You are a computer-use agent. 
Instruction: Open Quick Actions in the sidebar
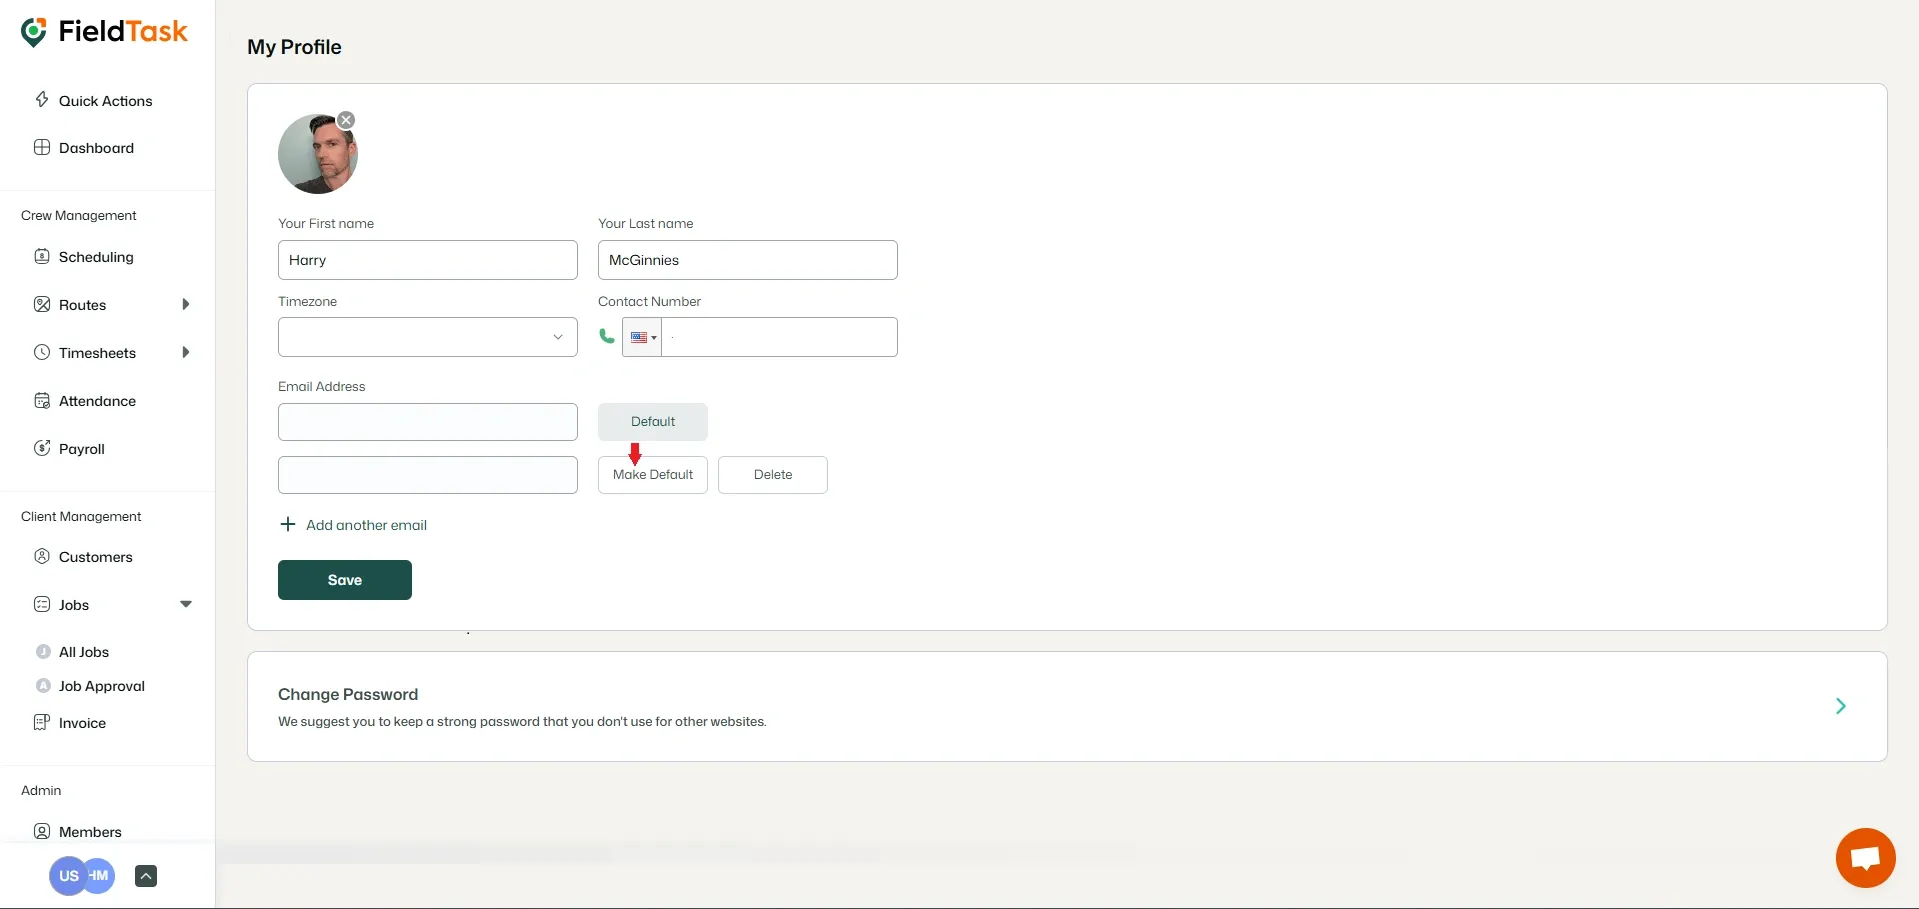(104, 100)
